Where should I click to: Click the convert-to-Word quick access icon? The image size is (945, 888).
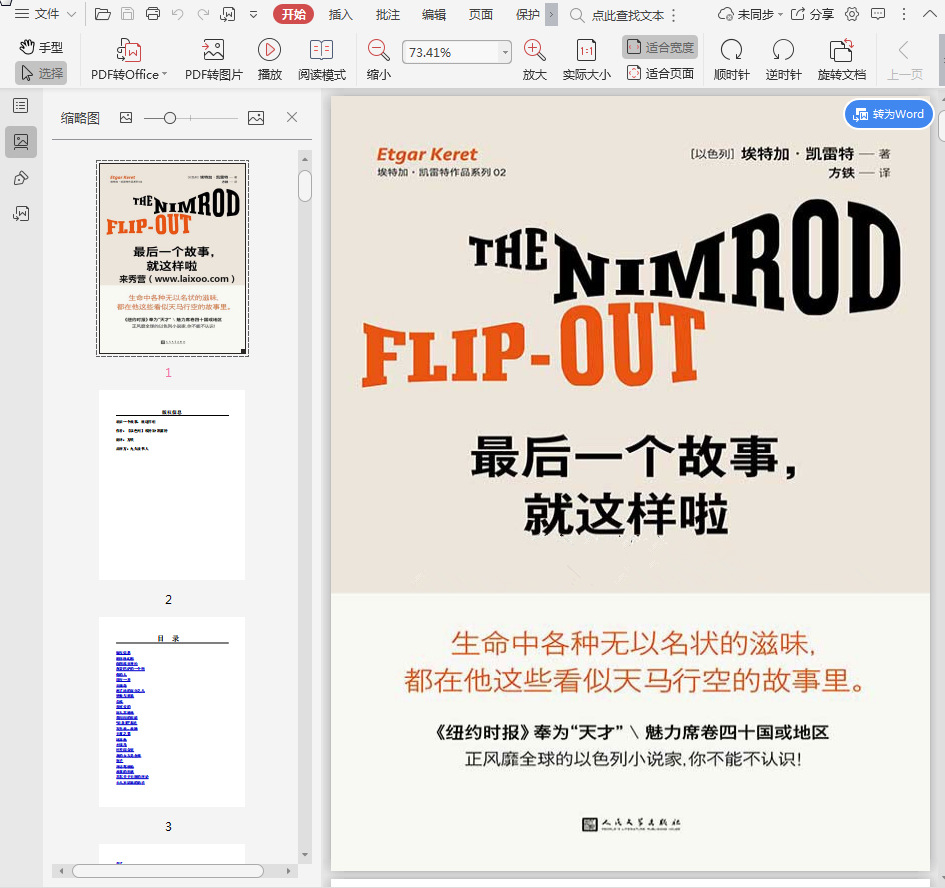point(228,14)
